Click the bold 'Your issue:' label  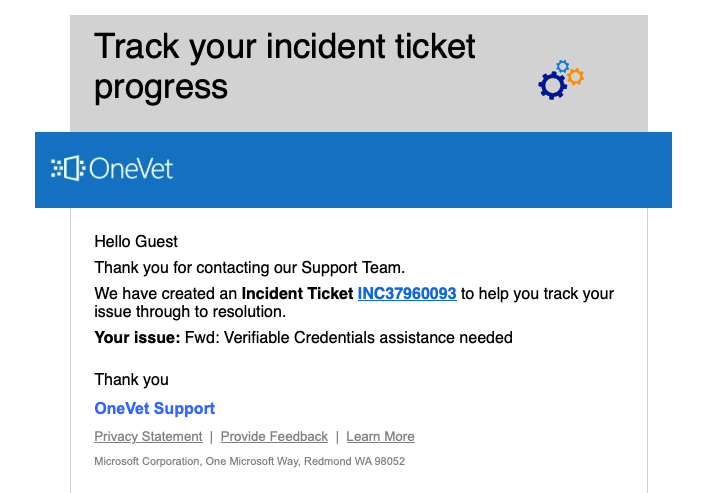coord(137,337)
